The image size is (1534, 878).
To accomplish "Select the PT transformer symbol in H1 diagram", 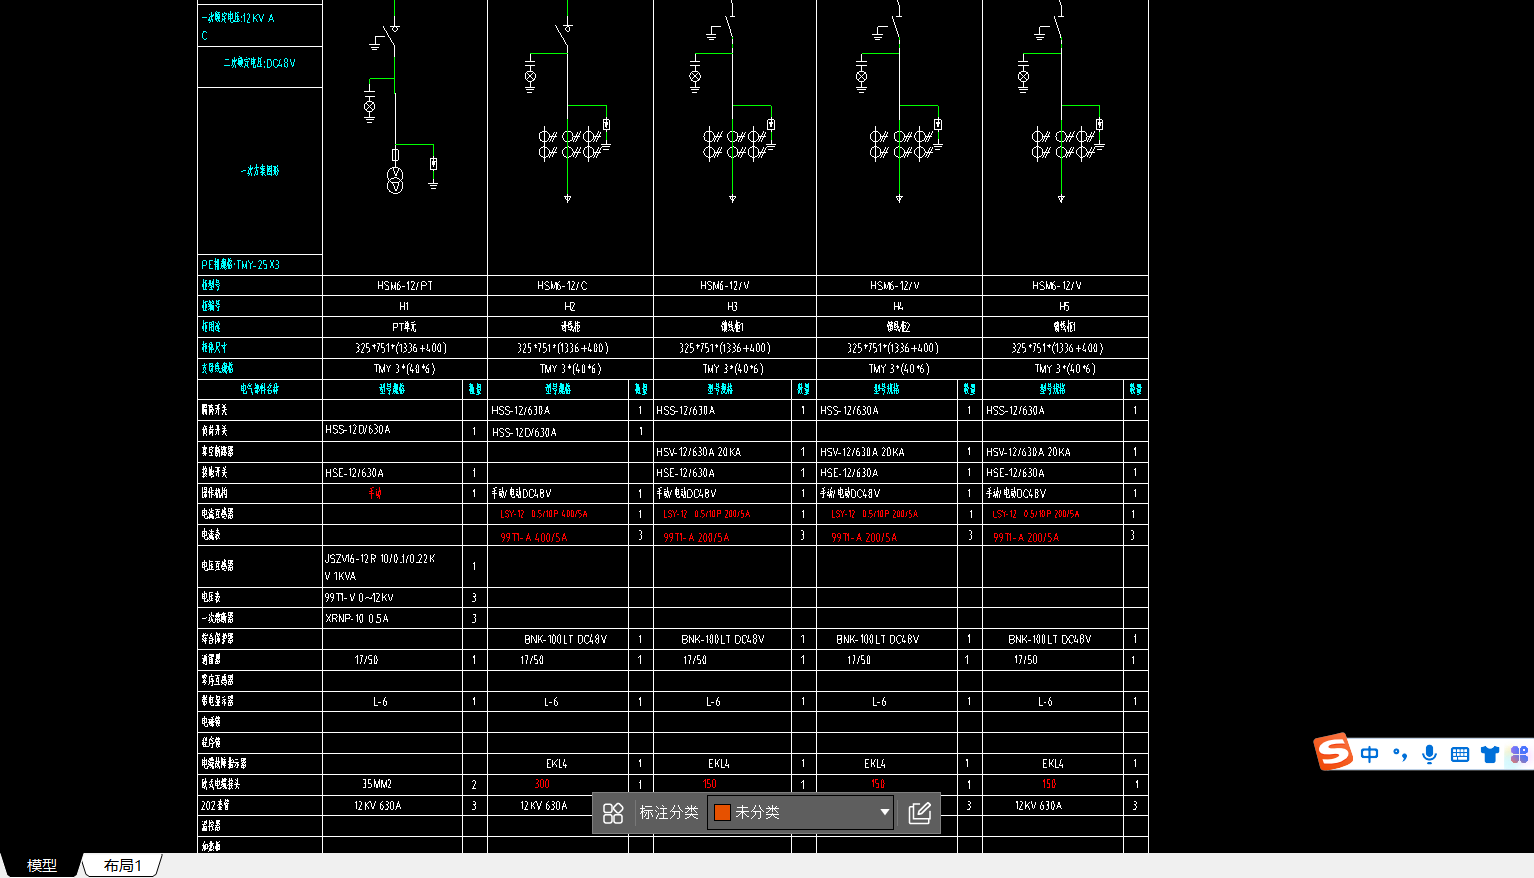I will tap(395, 180).
